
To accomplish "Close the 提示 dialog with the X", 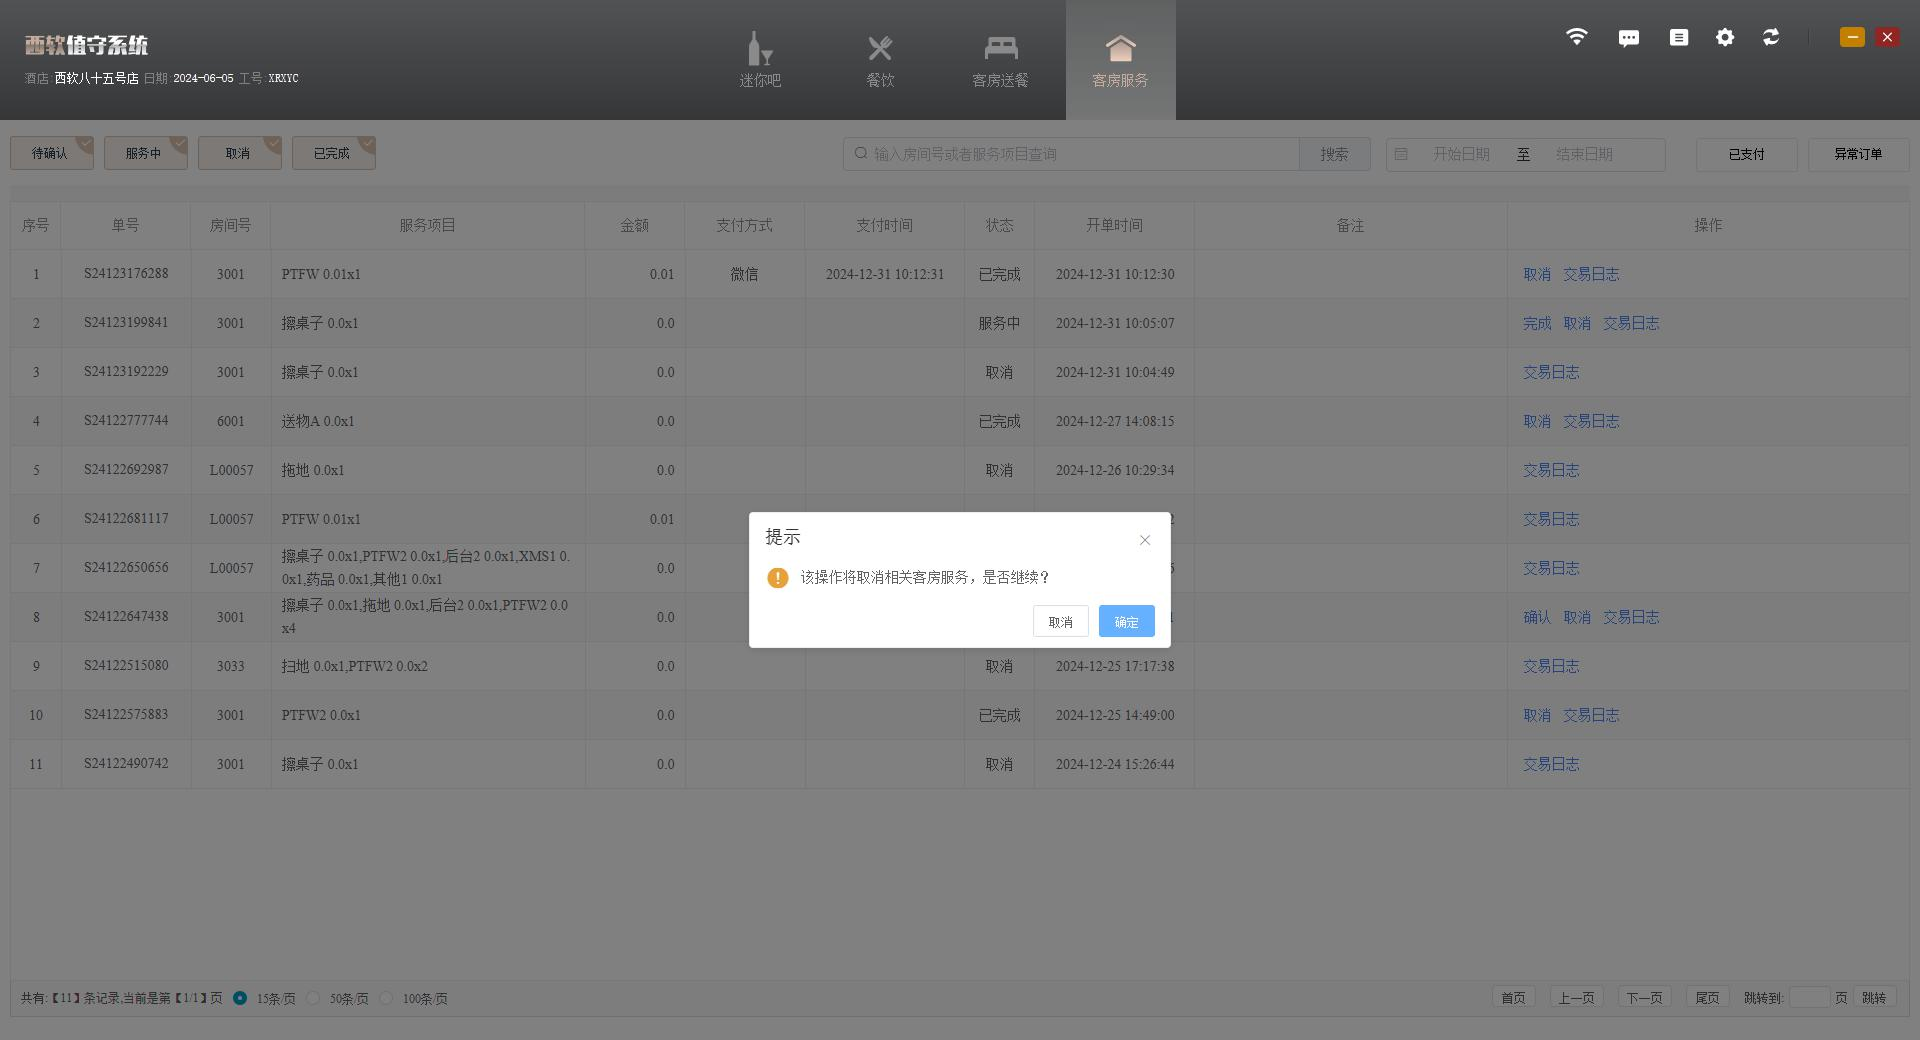I will pos(1145,540).
